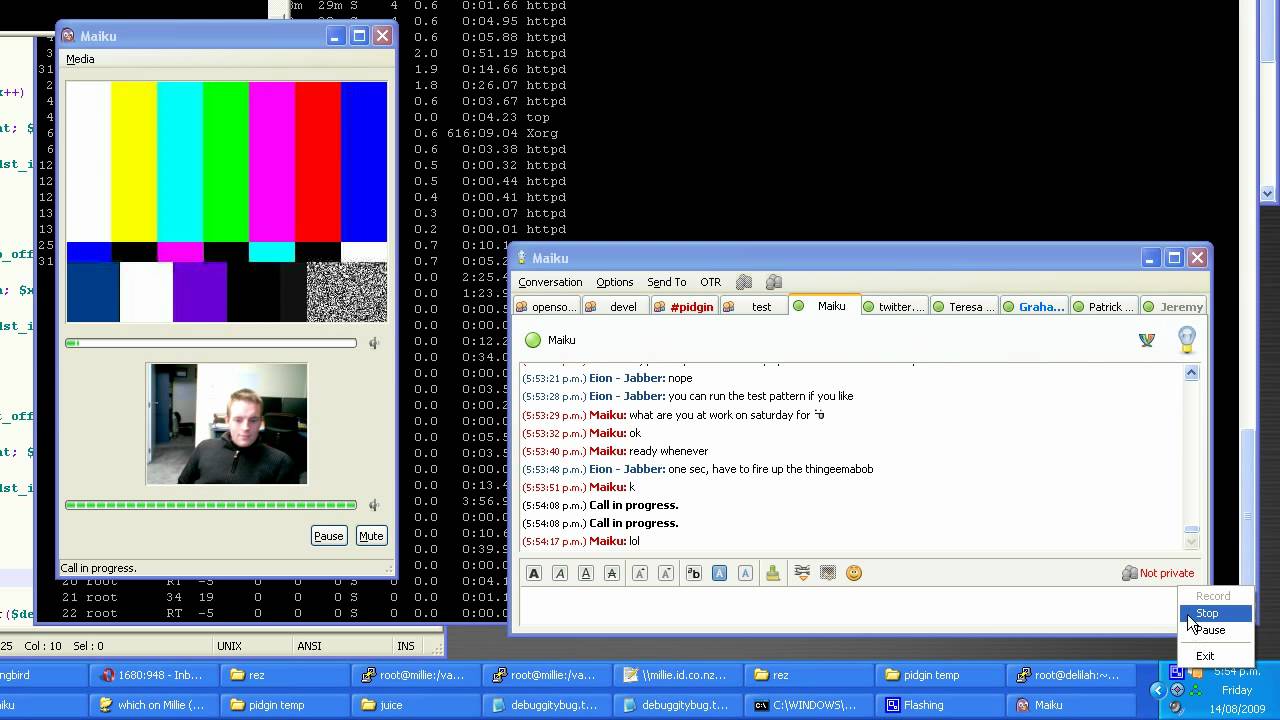Select Pause in the recorder context menu
This screenshot has height=720, width=1280.
click(x=1215, y=630)
